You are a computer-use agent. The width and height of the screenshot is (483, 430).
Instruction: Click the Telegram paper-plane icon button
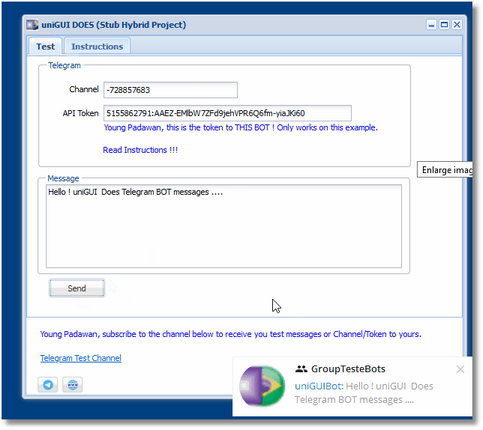pyautogui.click(x=48, y=385)
